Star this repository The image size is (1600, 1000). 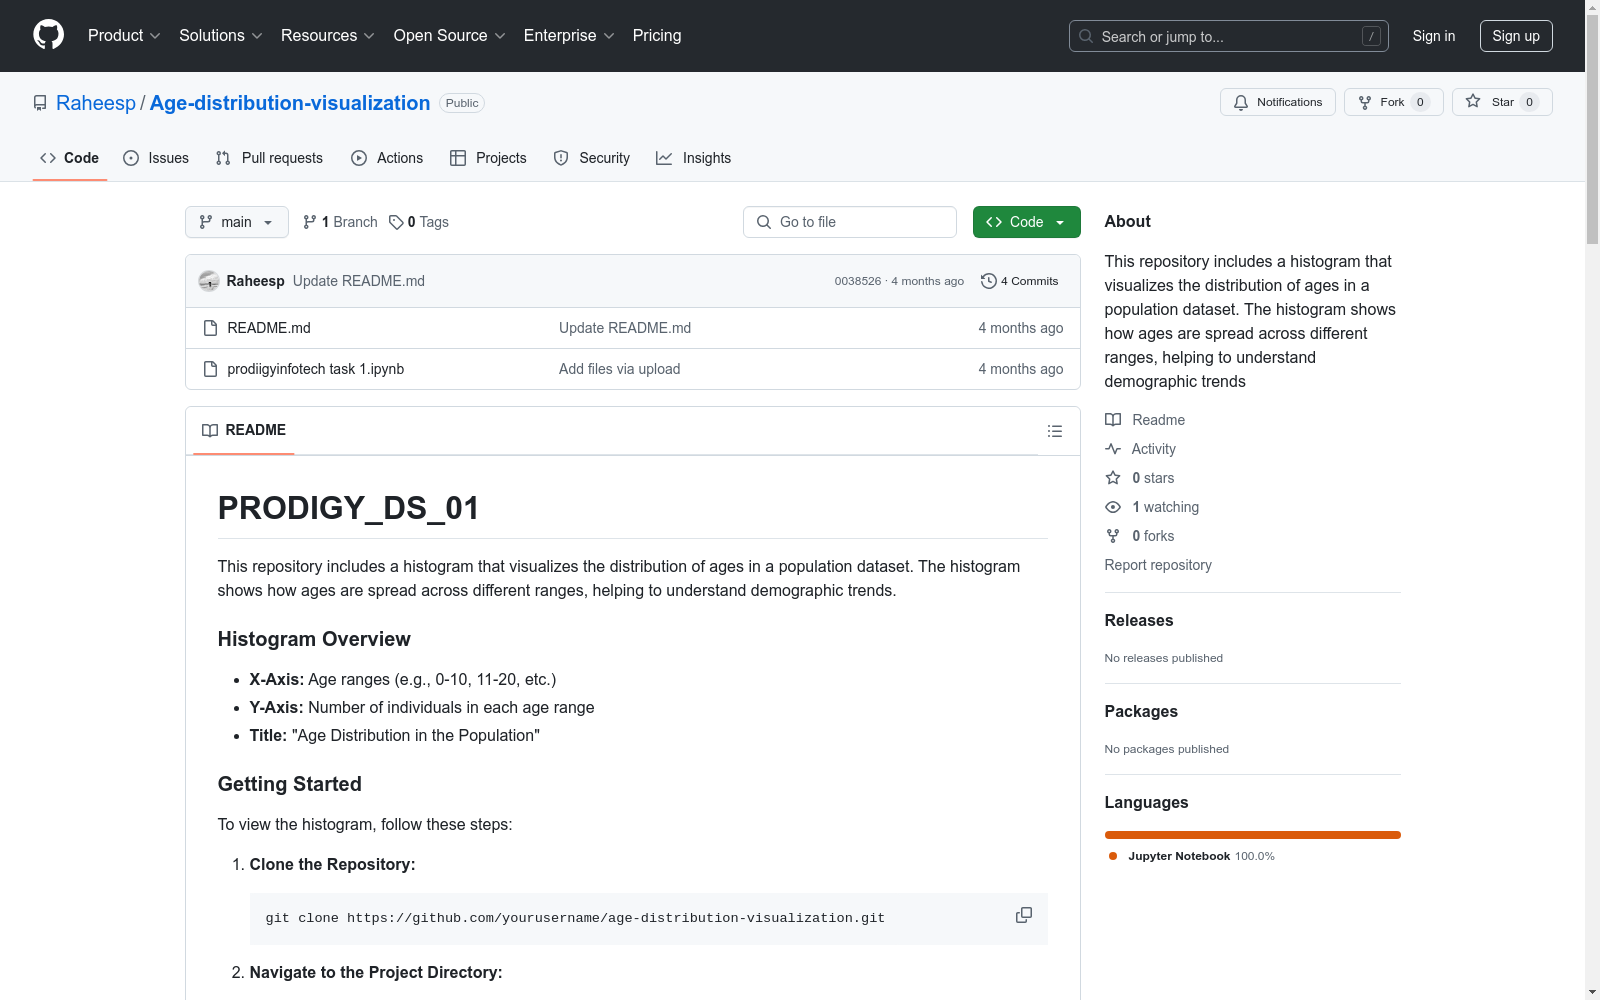1501,102
